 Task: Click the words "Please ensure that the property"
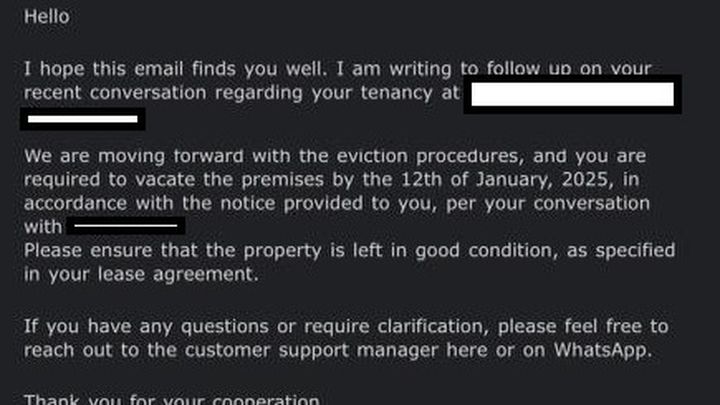click(172, 251)
